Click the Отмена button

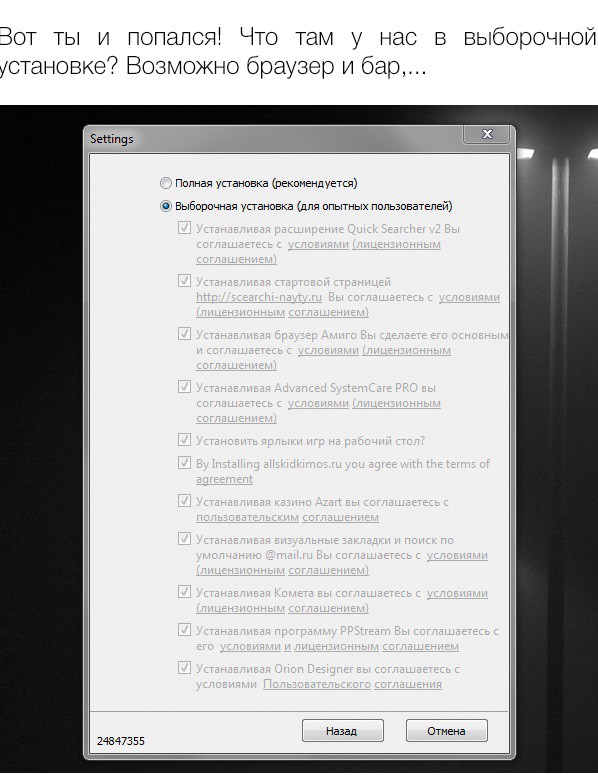pyautogui.click(x=447, y=731)
